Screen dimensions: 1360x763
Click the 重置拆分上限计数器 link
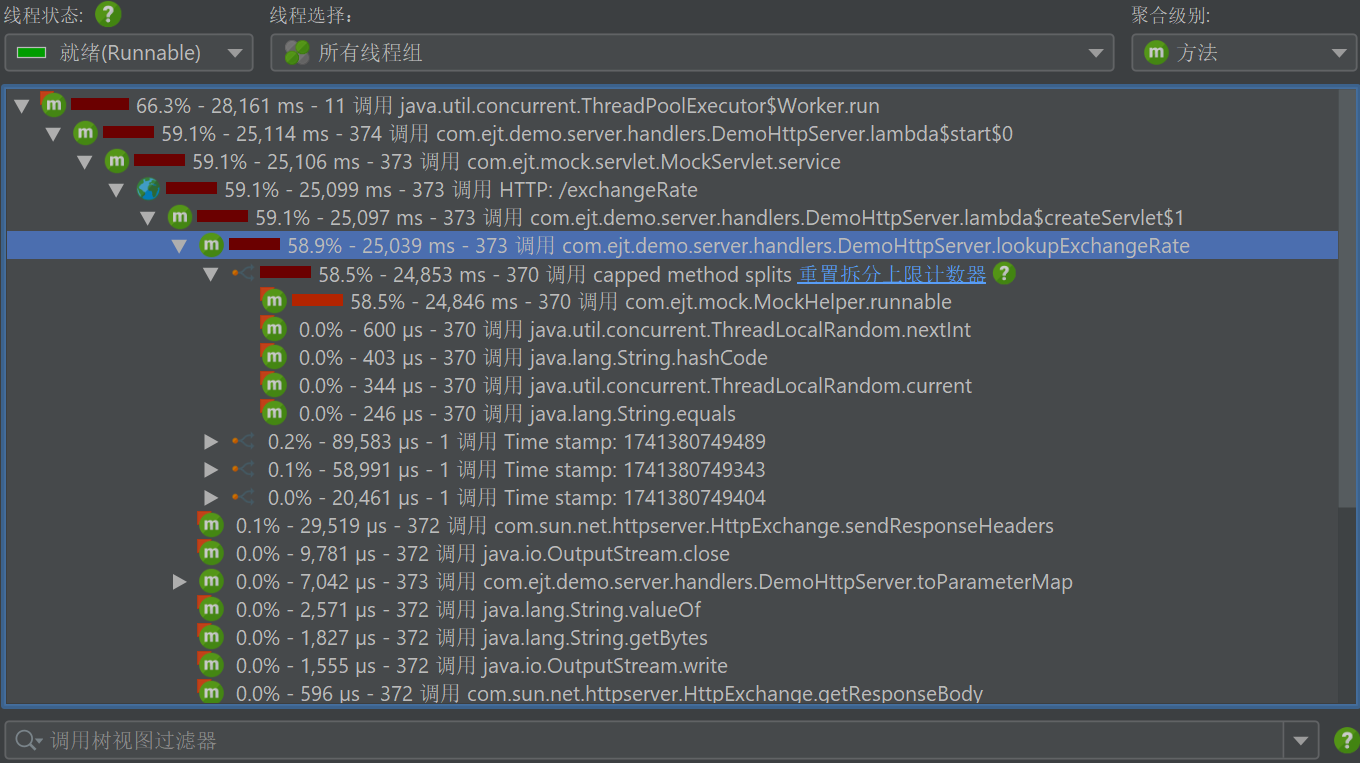click(x=891, y=274)
